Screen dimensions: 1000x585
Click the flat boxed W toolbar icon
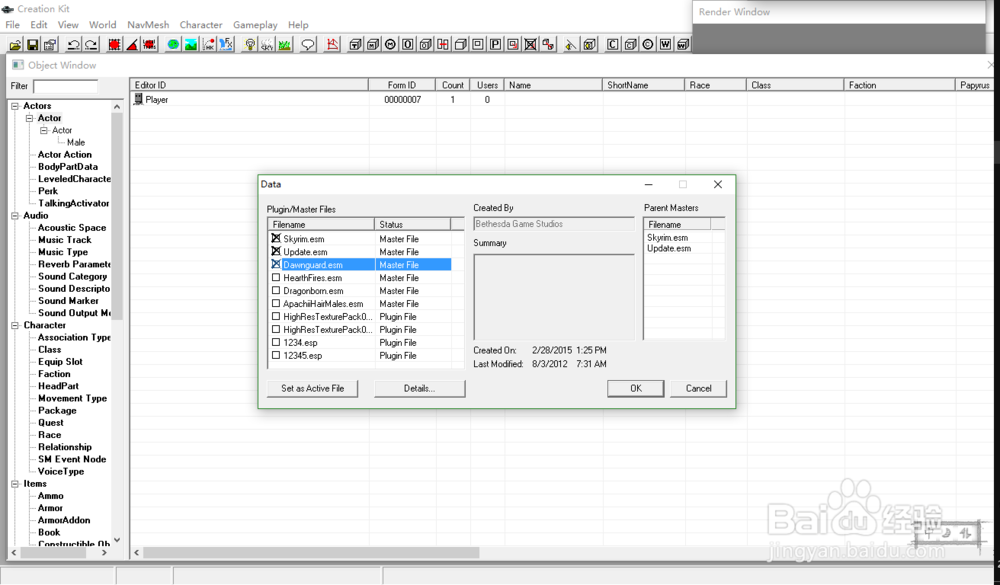tap(665, 45)
